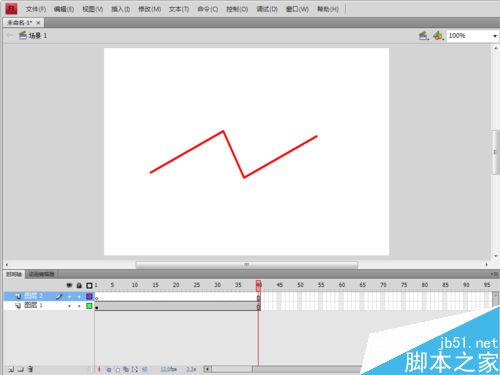The width and height of the screenshot is (500, 375).
Task: Open the 帮助(H) menu
Action: click(328, 9)
